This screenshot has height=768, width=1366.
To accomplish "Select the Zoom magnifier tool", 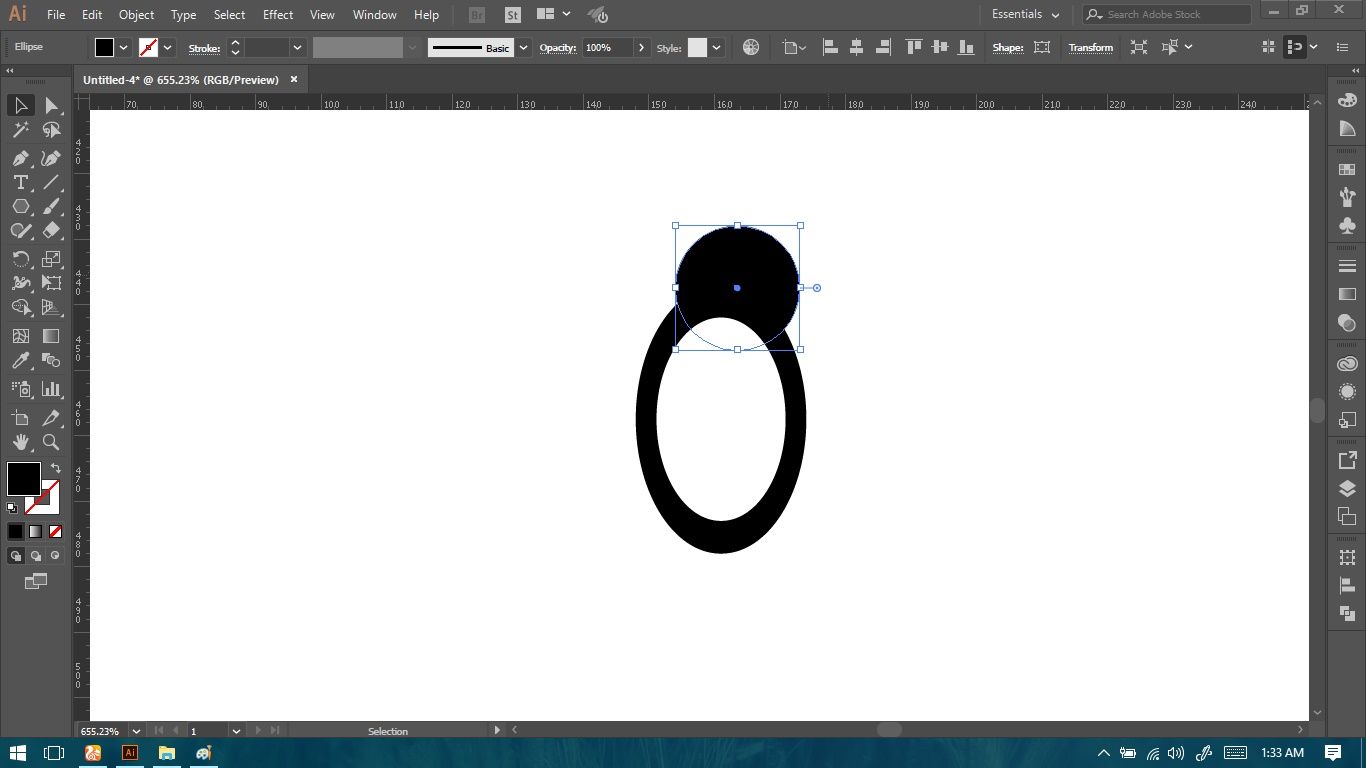I will tap(51, 442).
